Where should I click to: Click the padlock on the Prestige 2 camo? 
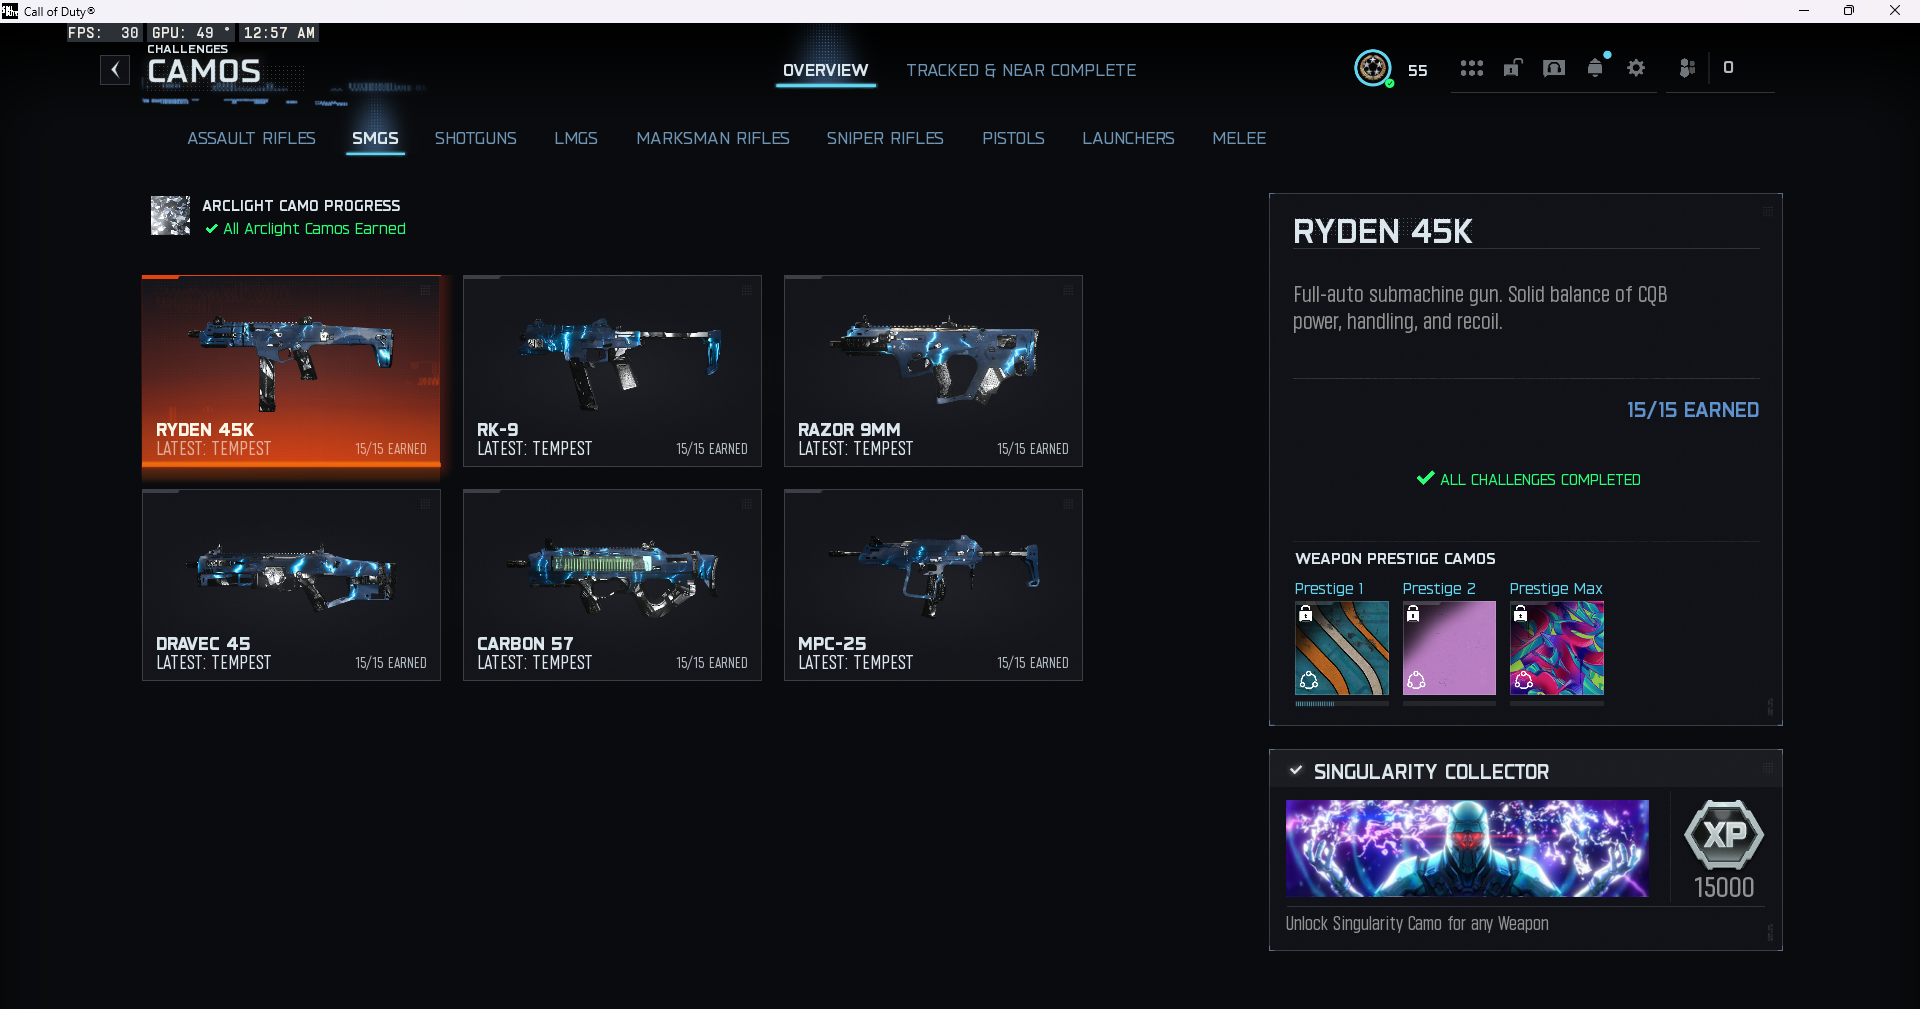[1413, 614]
